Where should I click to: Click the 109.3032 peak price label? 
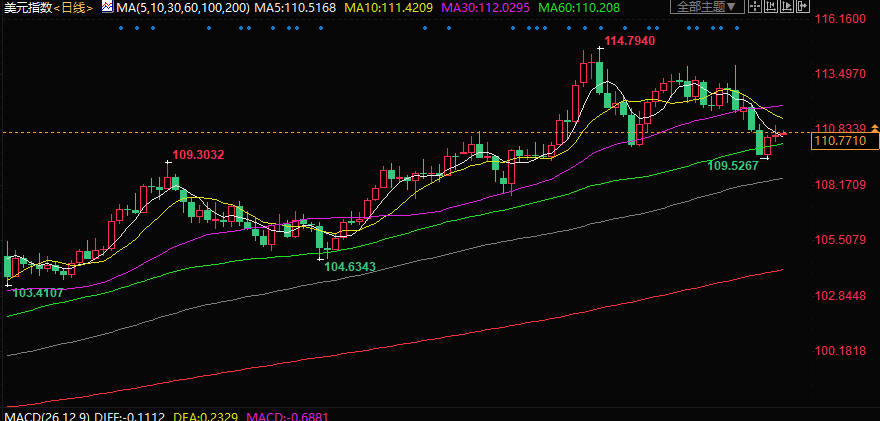[x=198, y=155]
